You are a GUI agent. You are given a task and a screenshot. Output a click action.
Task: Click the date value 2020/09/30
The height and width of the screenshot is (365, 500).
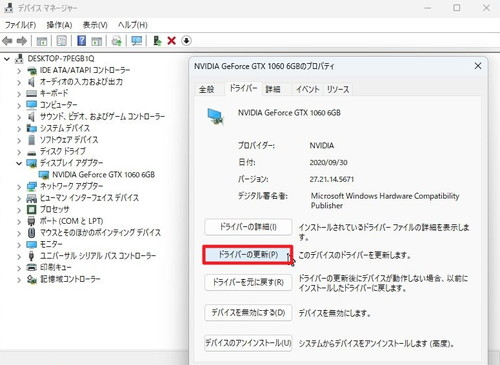tap(328, 163)
